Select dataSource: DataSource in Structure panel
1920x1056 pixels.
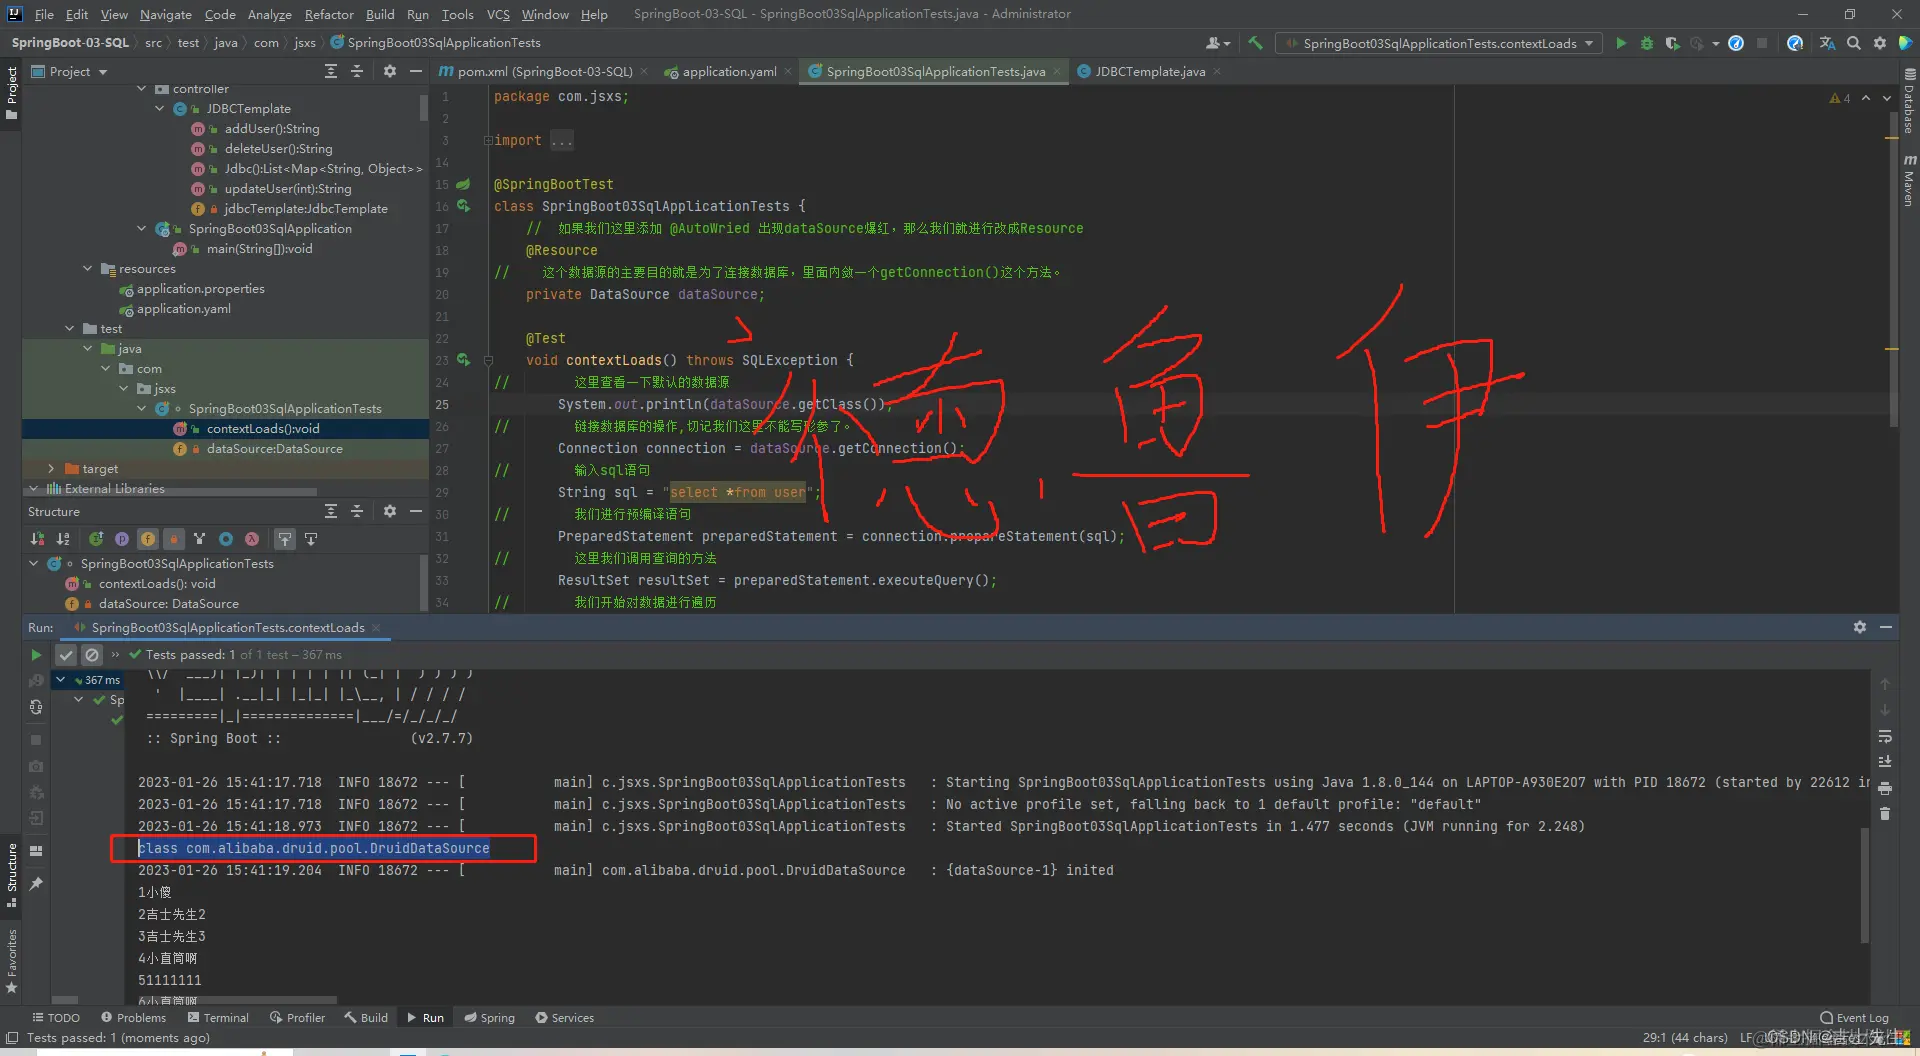pos(168,603)
